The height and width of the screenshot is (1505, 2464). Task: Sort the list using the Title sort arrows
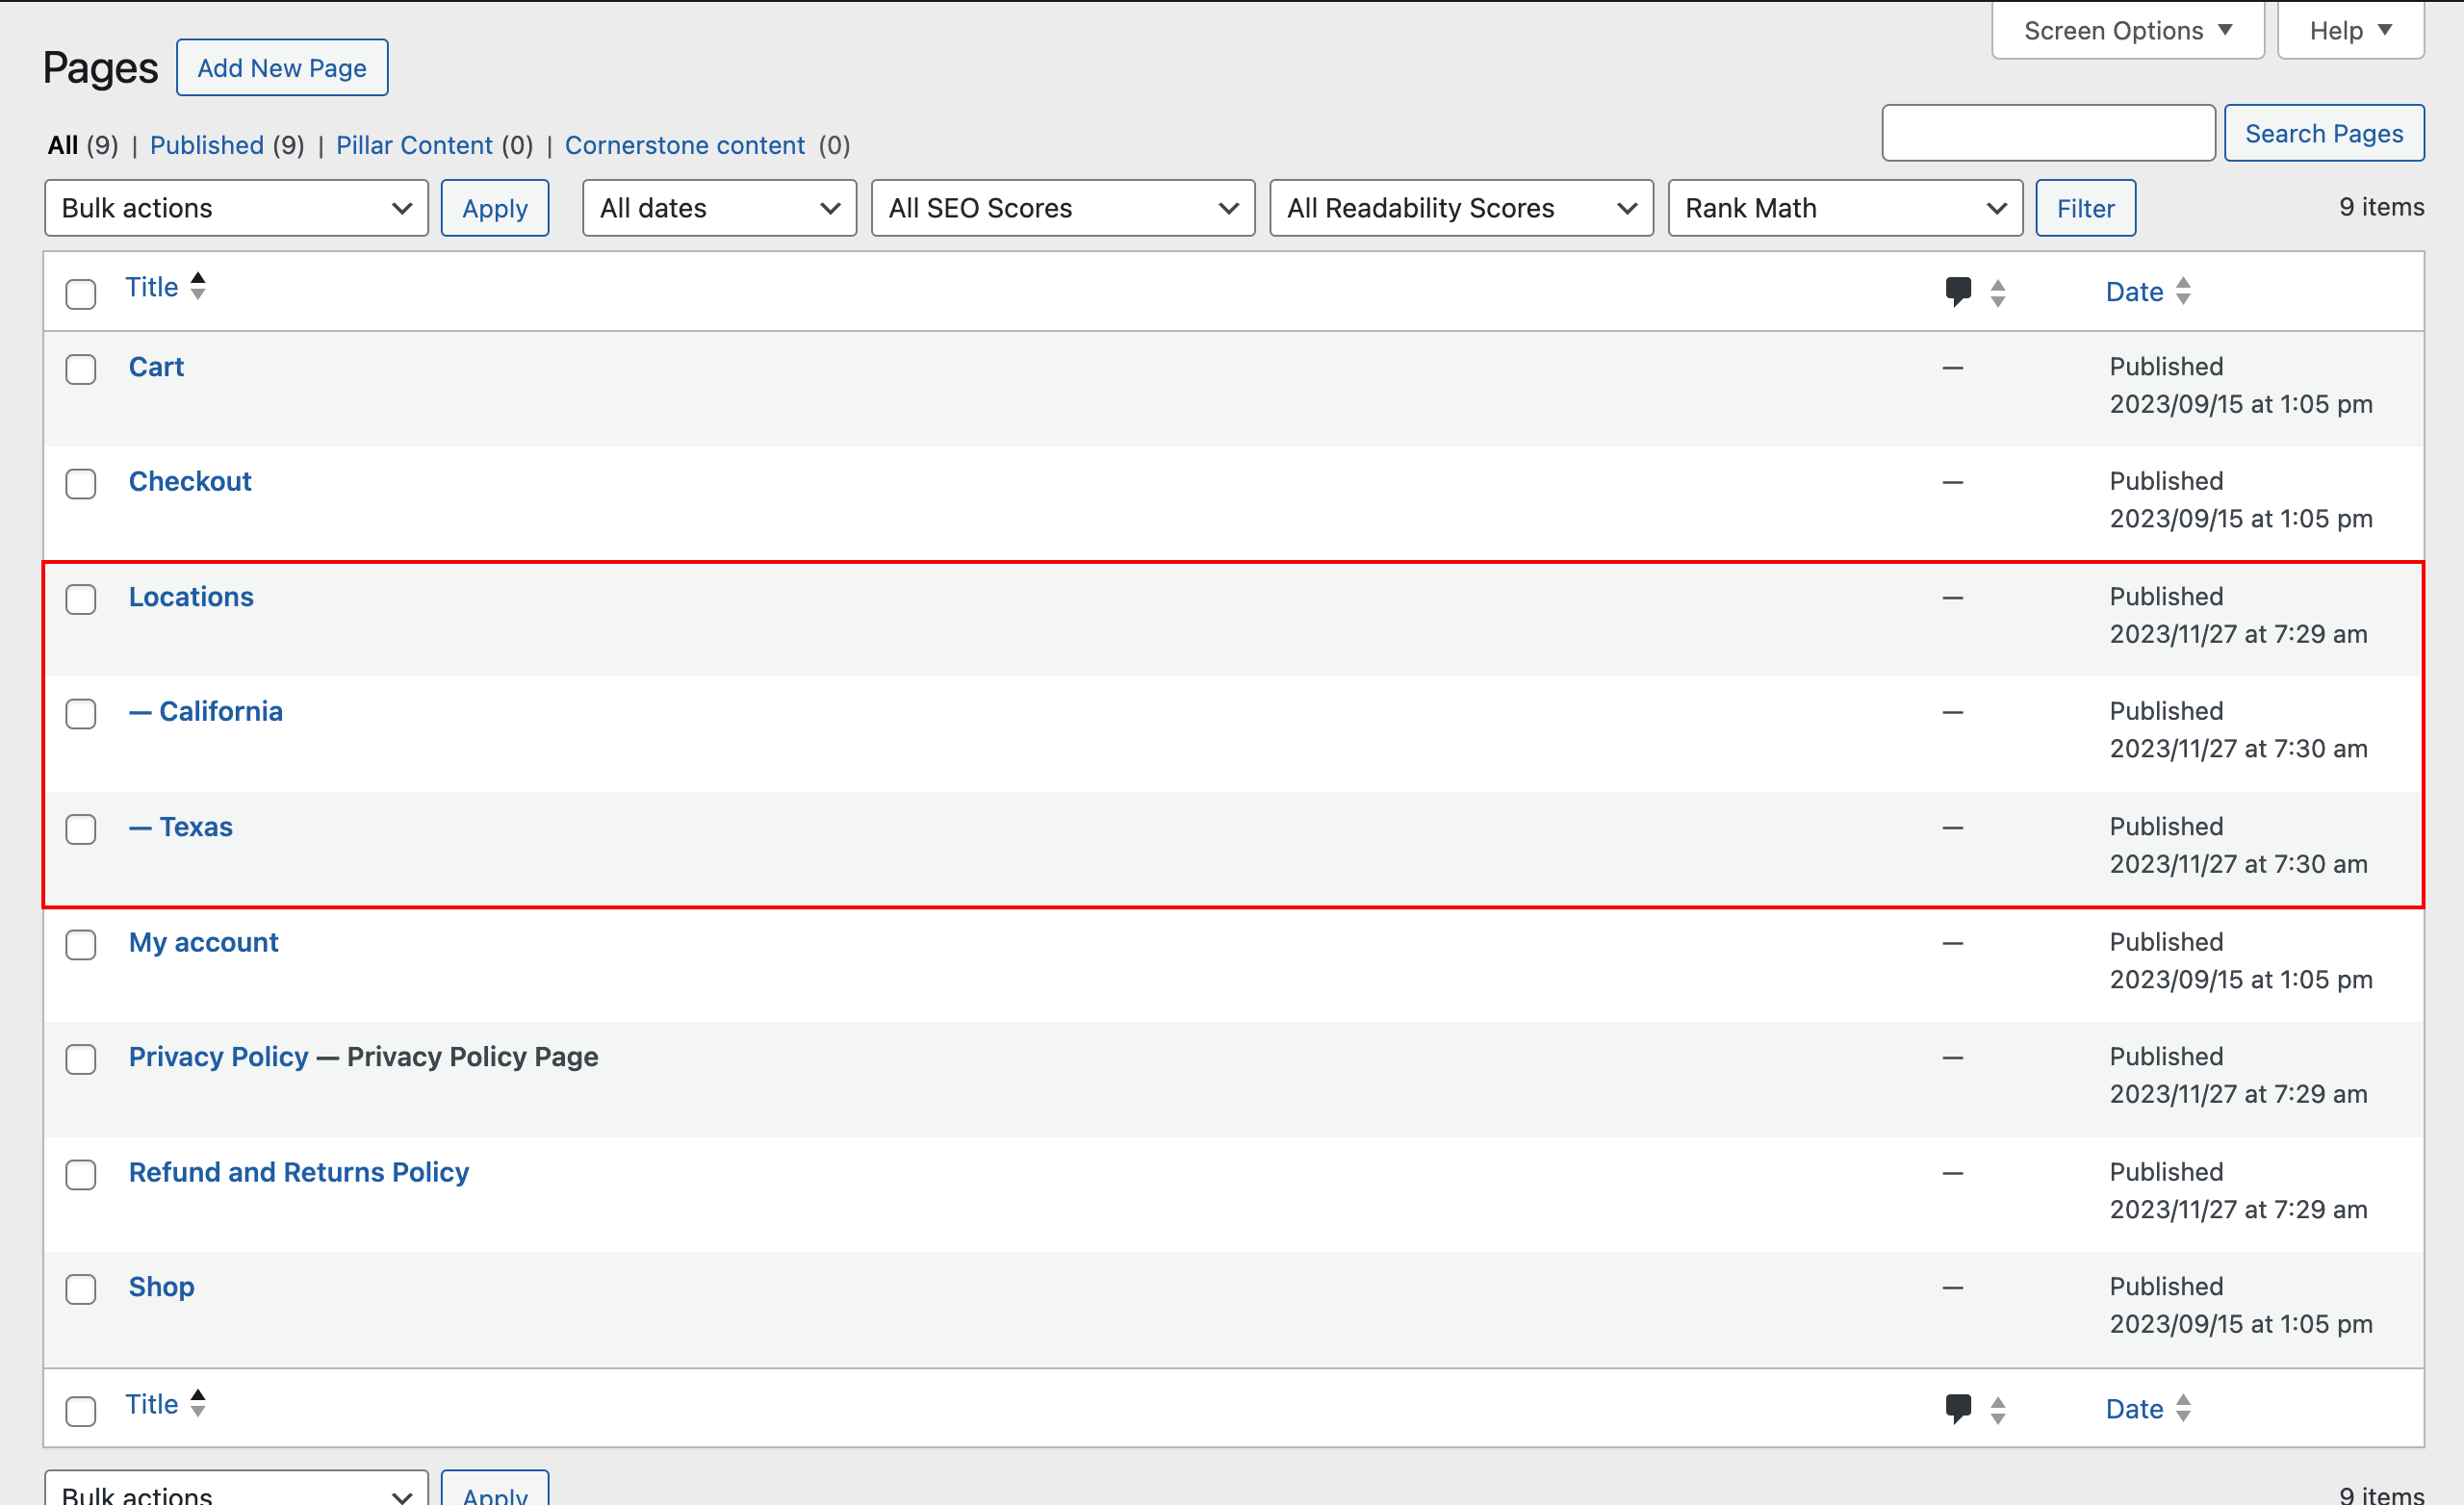point(196,287)
